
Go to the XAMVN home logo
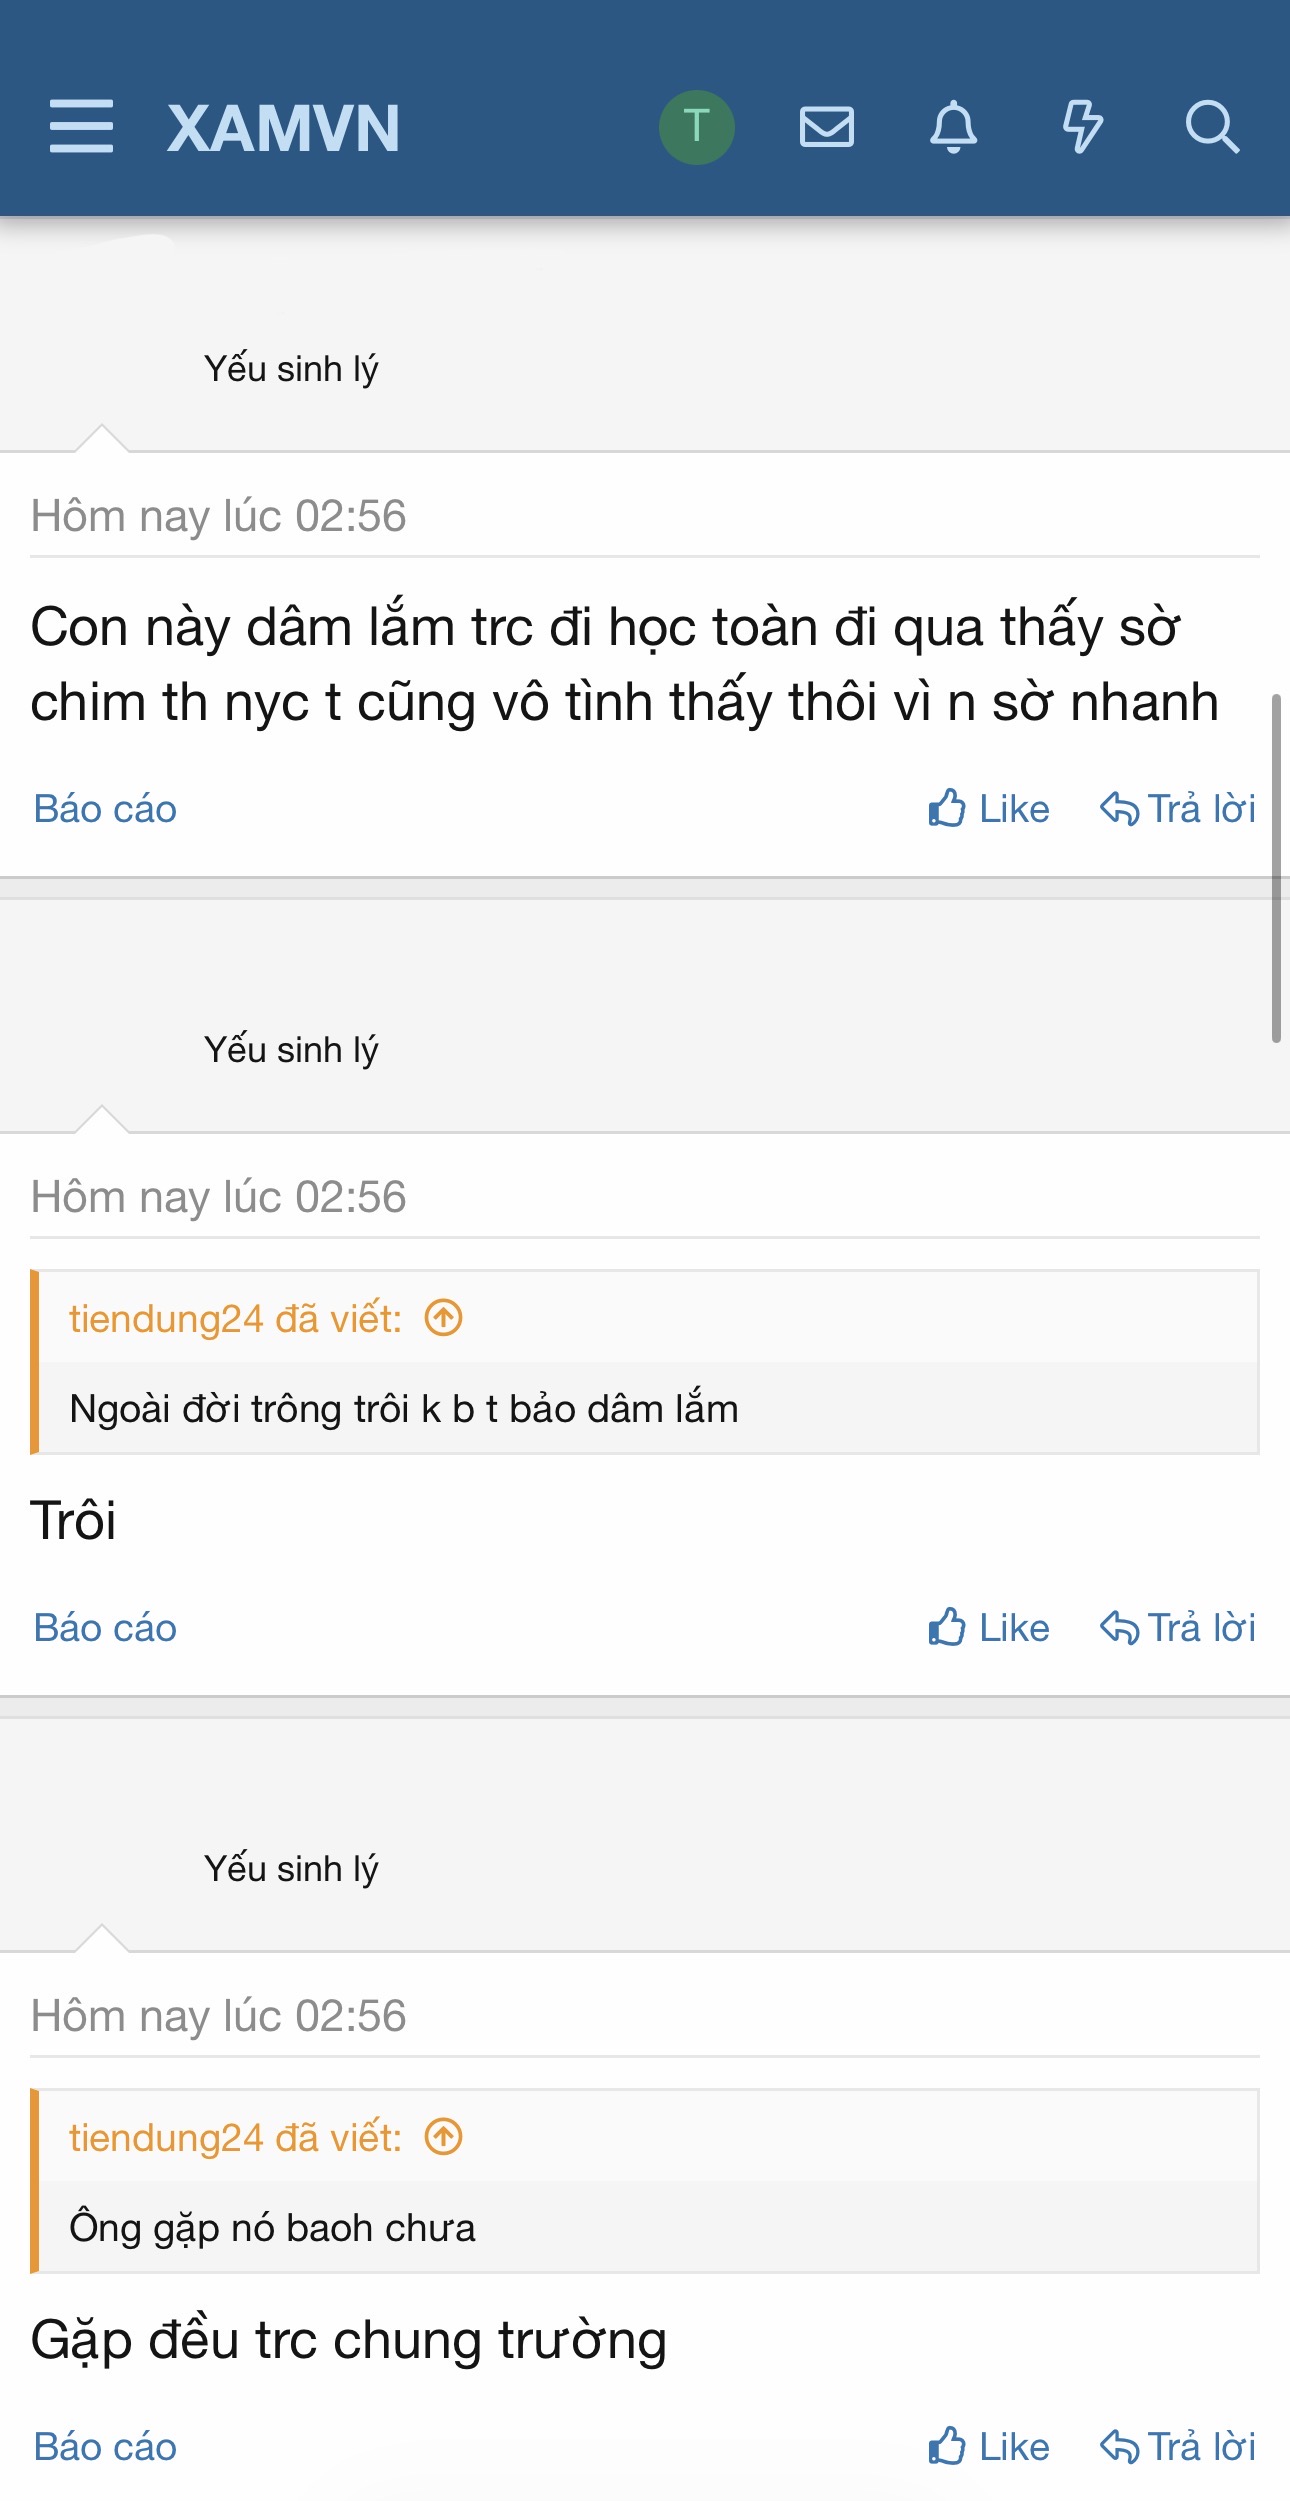284,128
